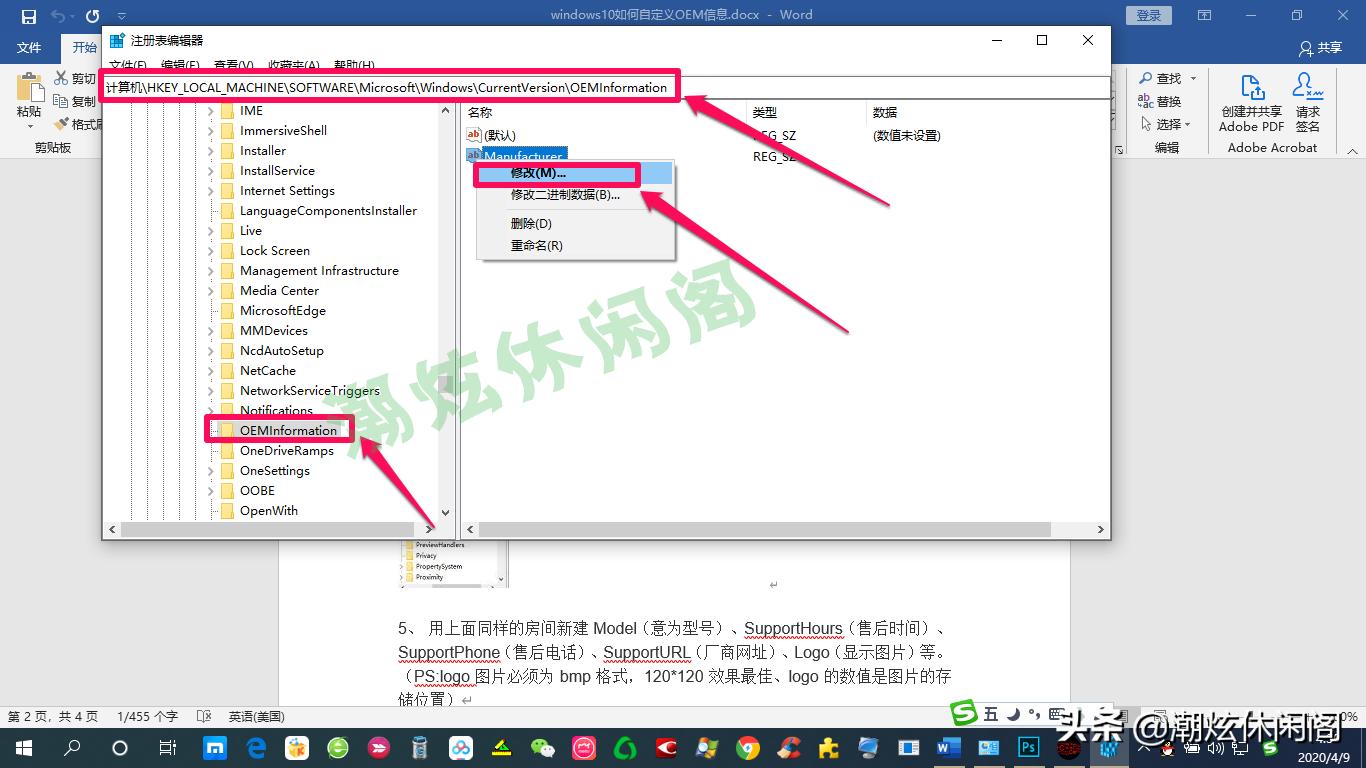Open Photoshop from the taskbar
This screenshot has width=1366, height=768.
[x=1028, y=748]
